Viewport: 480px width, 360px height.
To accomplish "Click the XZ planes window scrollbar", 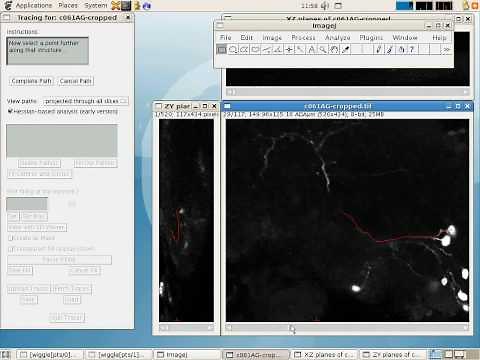I will [348, 92].
